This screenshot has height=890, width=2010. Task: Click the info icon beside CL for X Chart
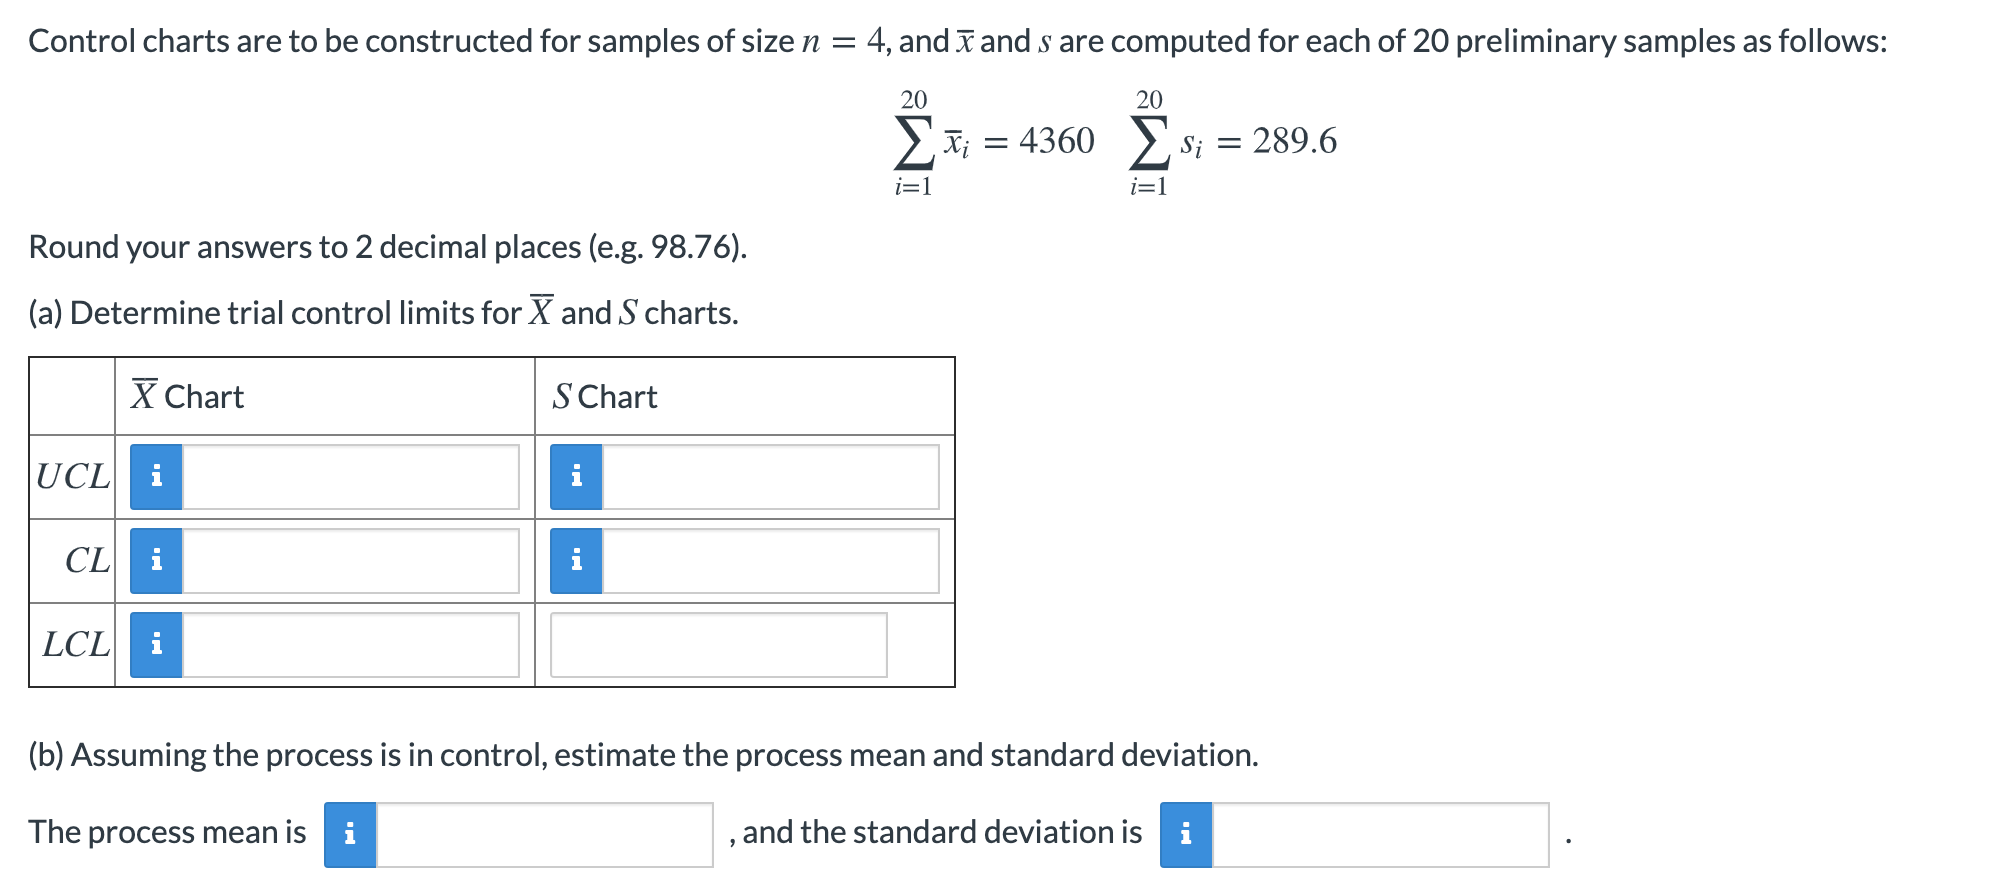(155, 563)
